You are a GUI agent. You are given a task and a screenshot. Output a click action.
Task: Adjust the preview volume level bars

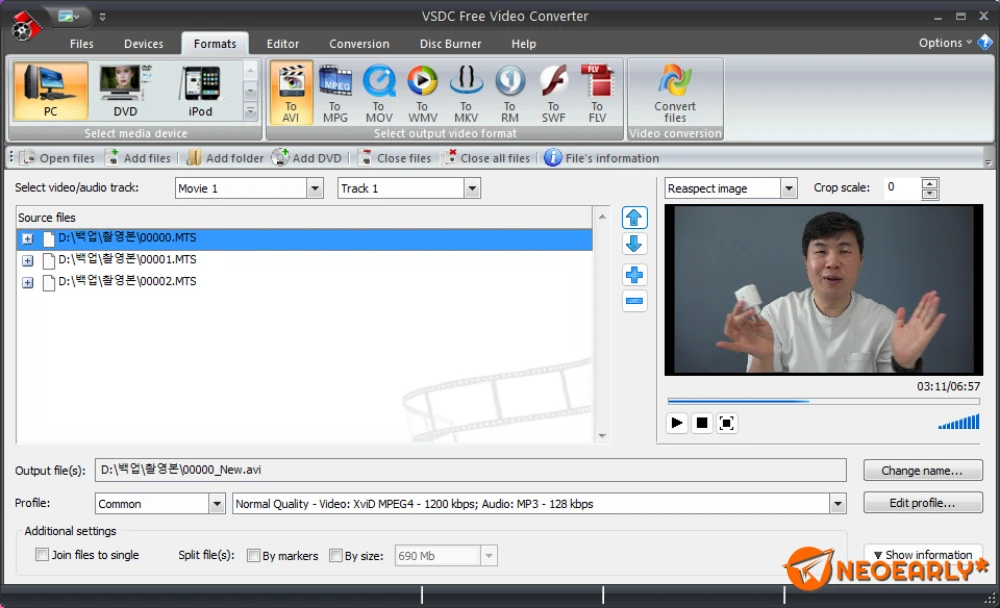[x=959, y=422]
